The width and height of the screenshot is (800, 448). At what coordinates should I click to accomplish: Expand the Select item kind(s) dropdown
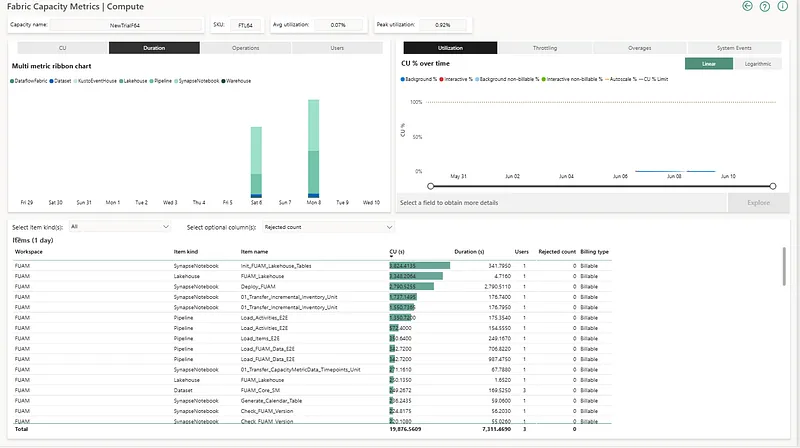pyautogui.click(x=119, y=227)
